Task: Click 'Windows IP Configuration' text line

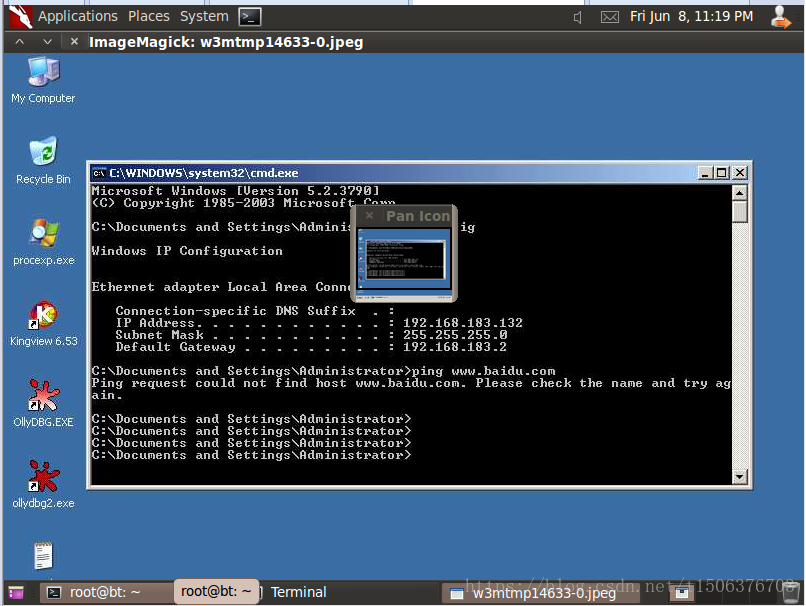Action: click(x=187, y=251)
